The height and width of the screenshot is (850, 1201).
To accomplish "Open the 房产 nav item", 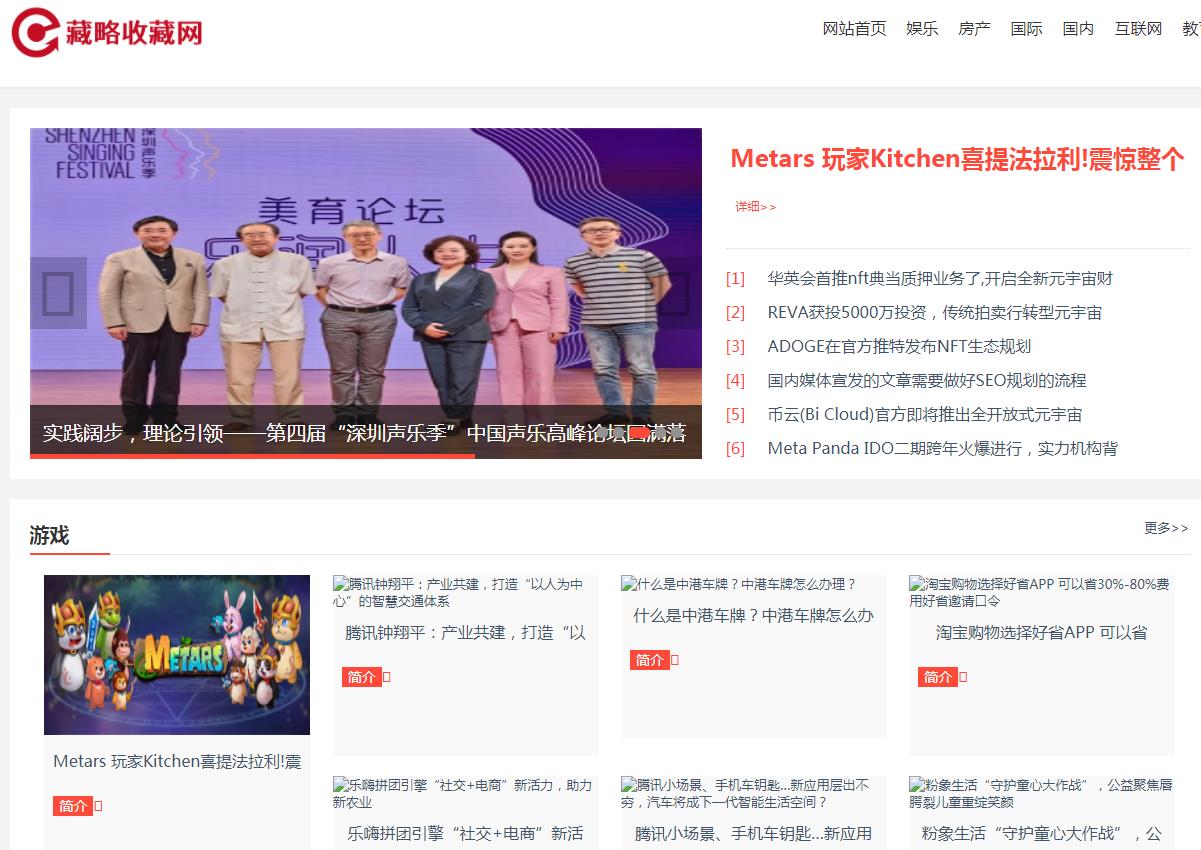I will [x=974, y=29].
